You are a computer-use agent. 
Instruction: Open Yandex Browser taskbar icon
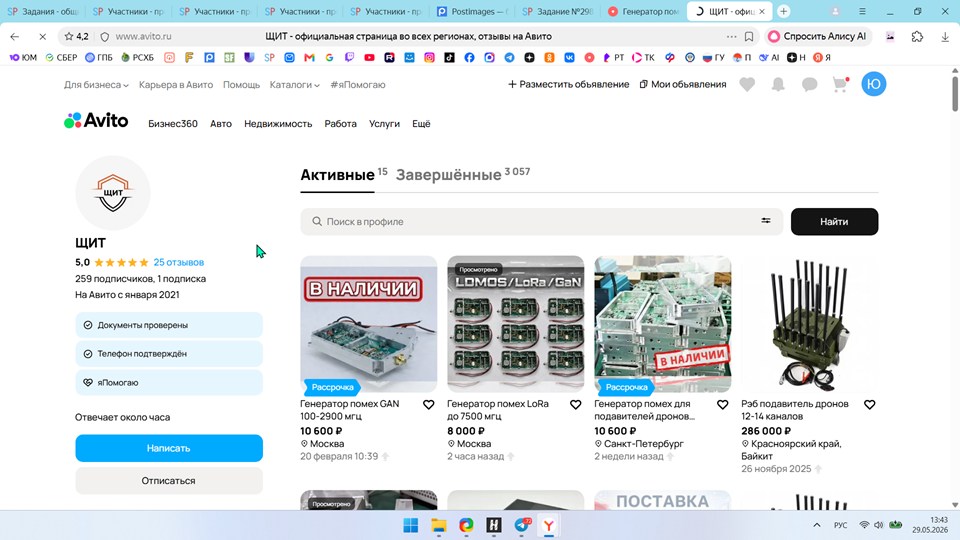549,525
